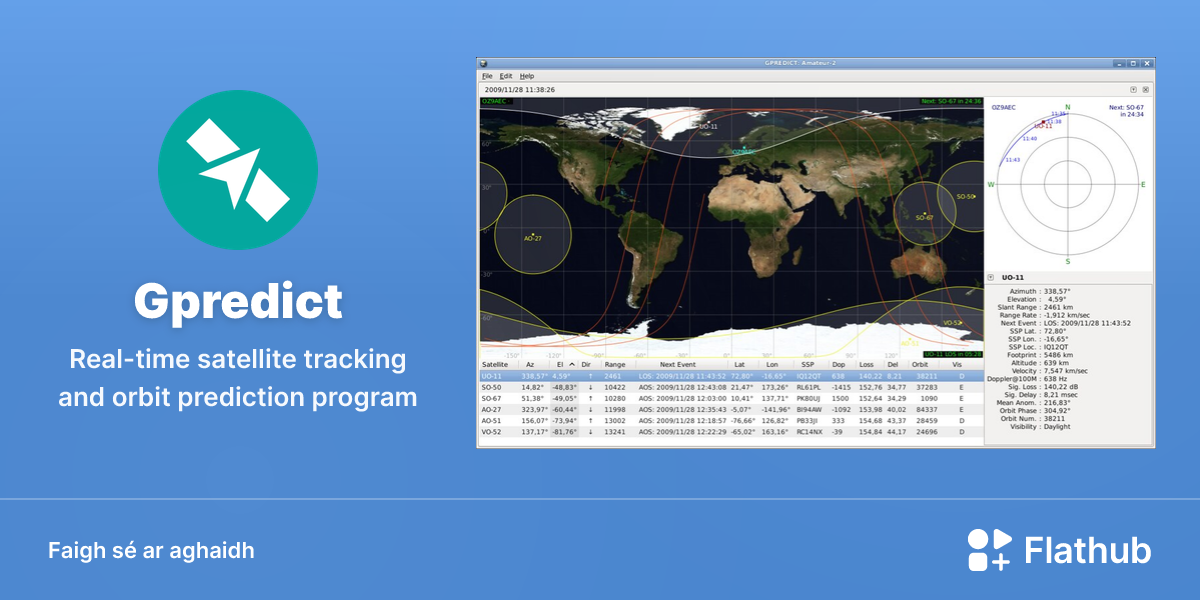Click the Flathub logo
The height and width of the screenshot is (600, 1200).
coord(1059,551)
